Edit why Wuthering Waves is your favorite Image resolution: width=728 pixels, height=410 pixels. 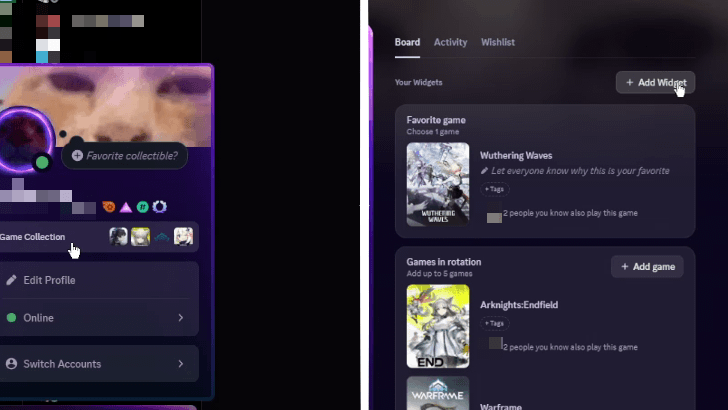[580, 171]
